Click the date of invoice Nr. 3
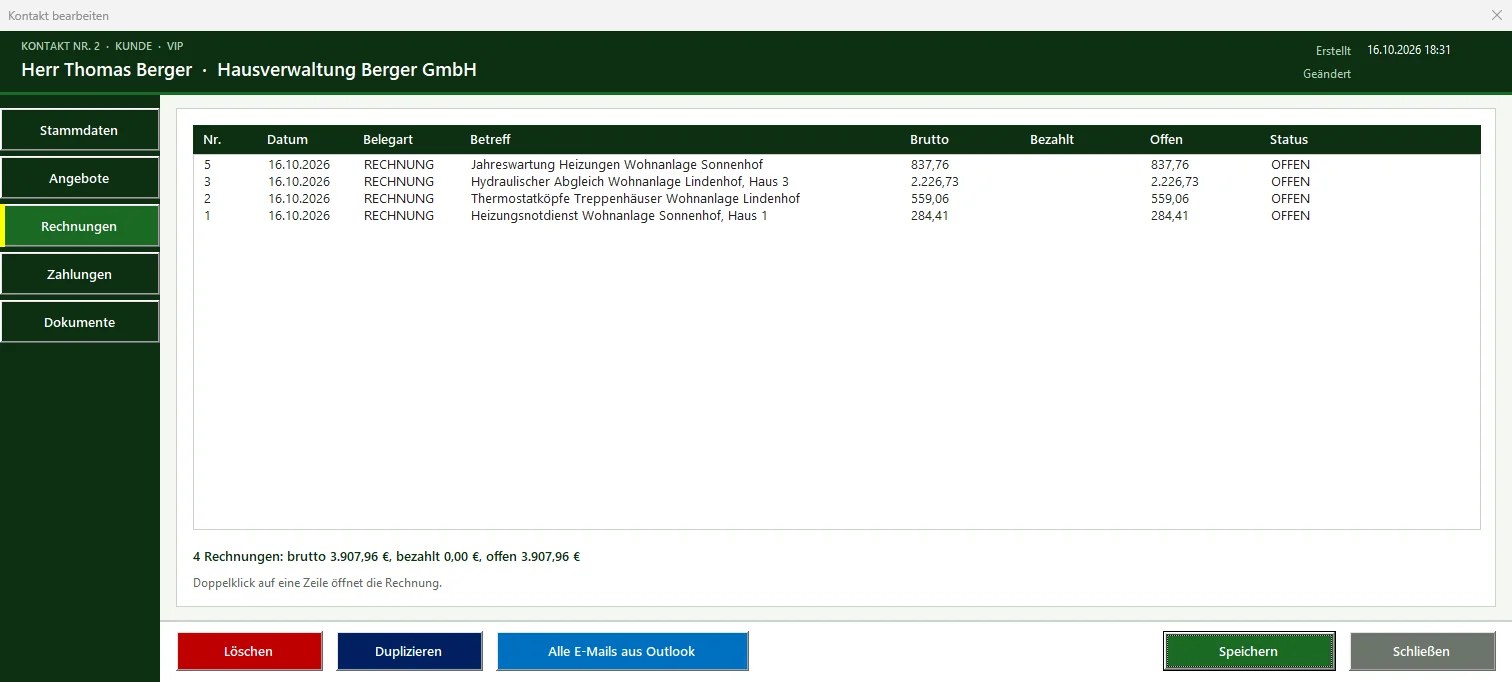Image resolution: width=1512 pixels, height=682 pixels. coord(299,182)
